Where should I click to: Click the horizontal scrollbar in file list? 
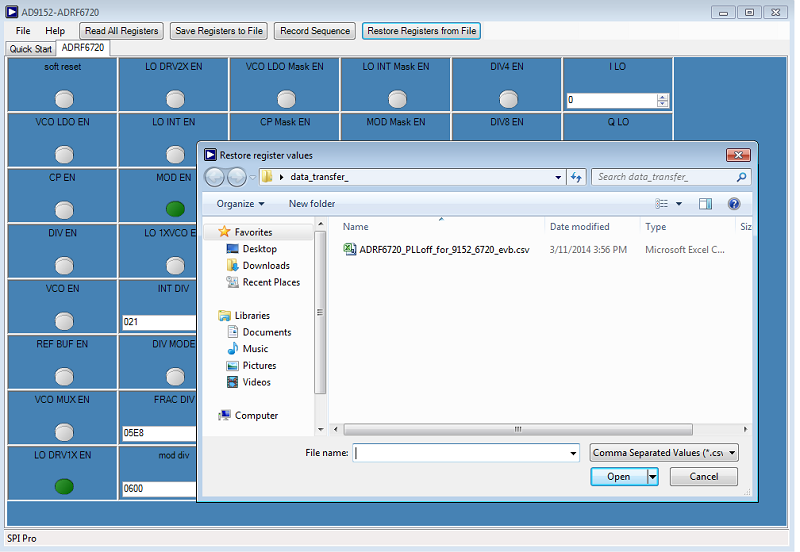(x=518, y=430)
